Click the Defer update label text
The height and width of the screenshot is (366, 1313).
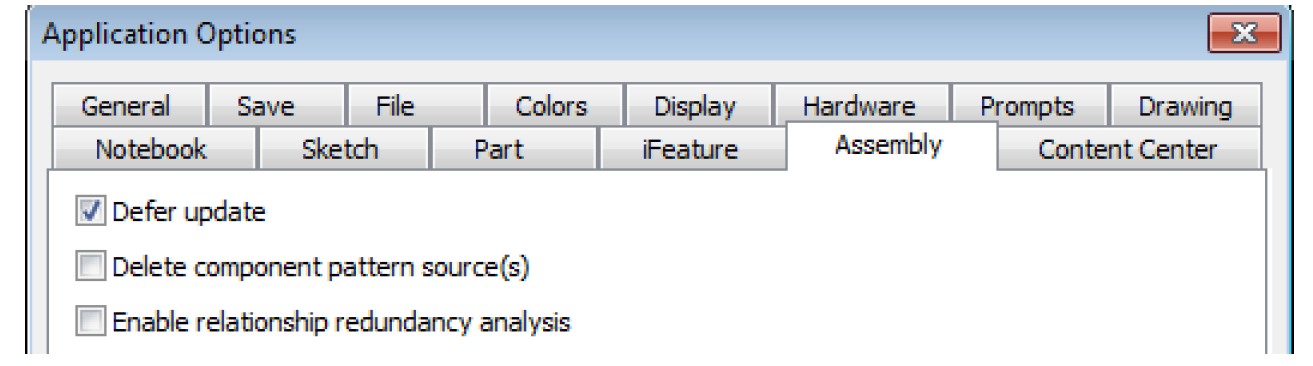click(189, 212)
